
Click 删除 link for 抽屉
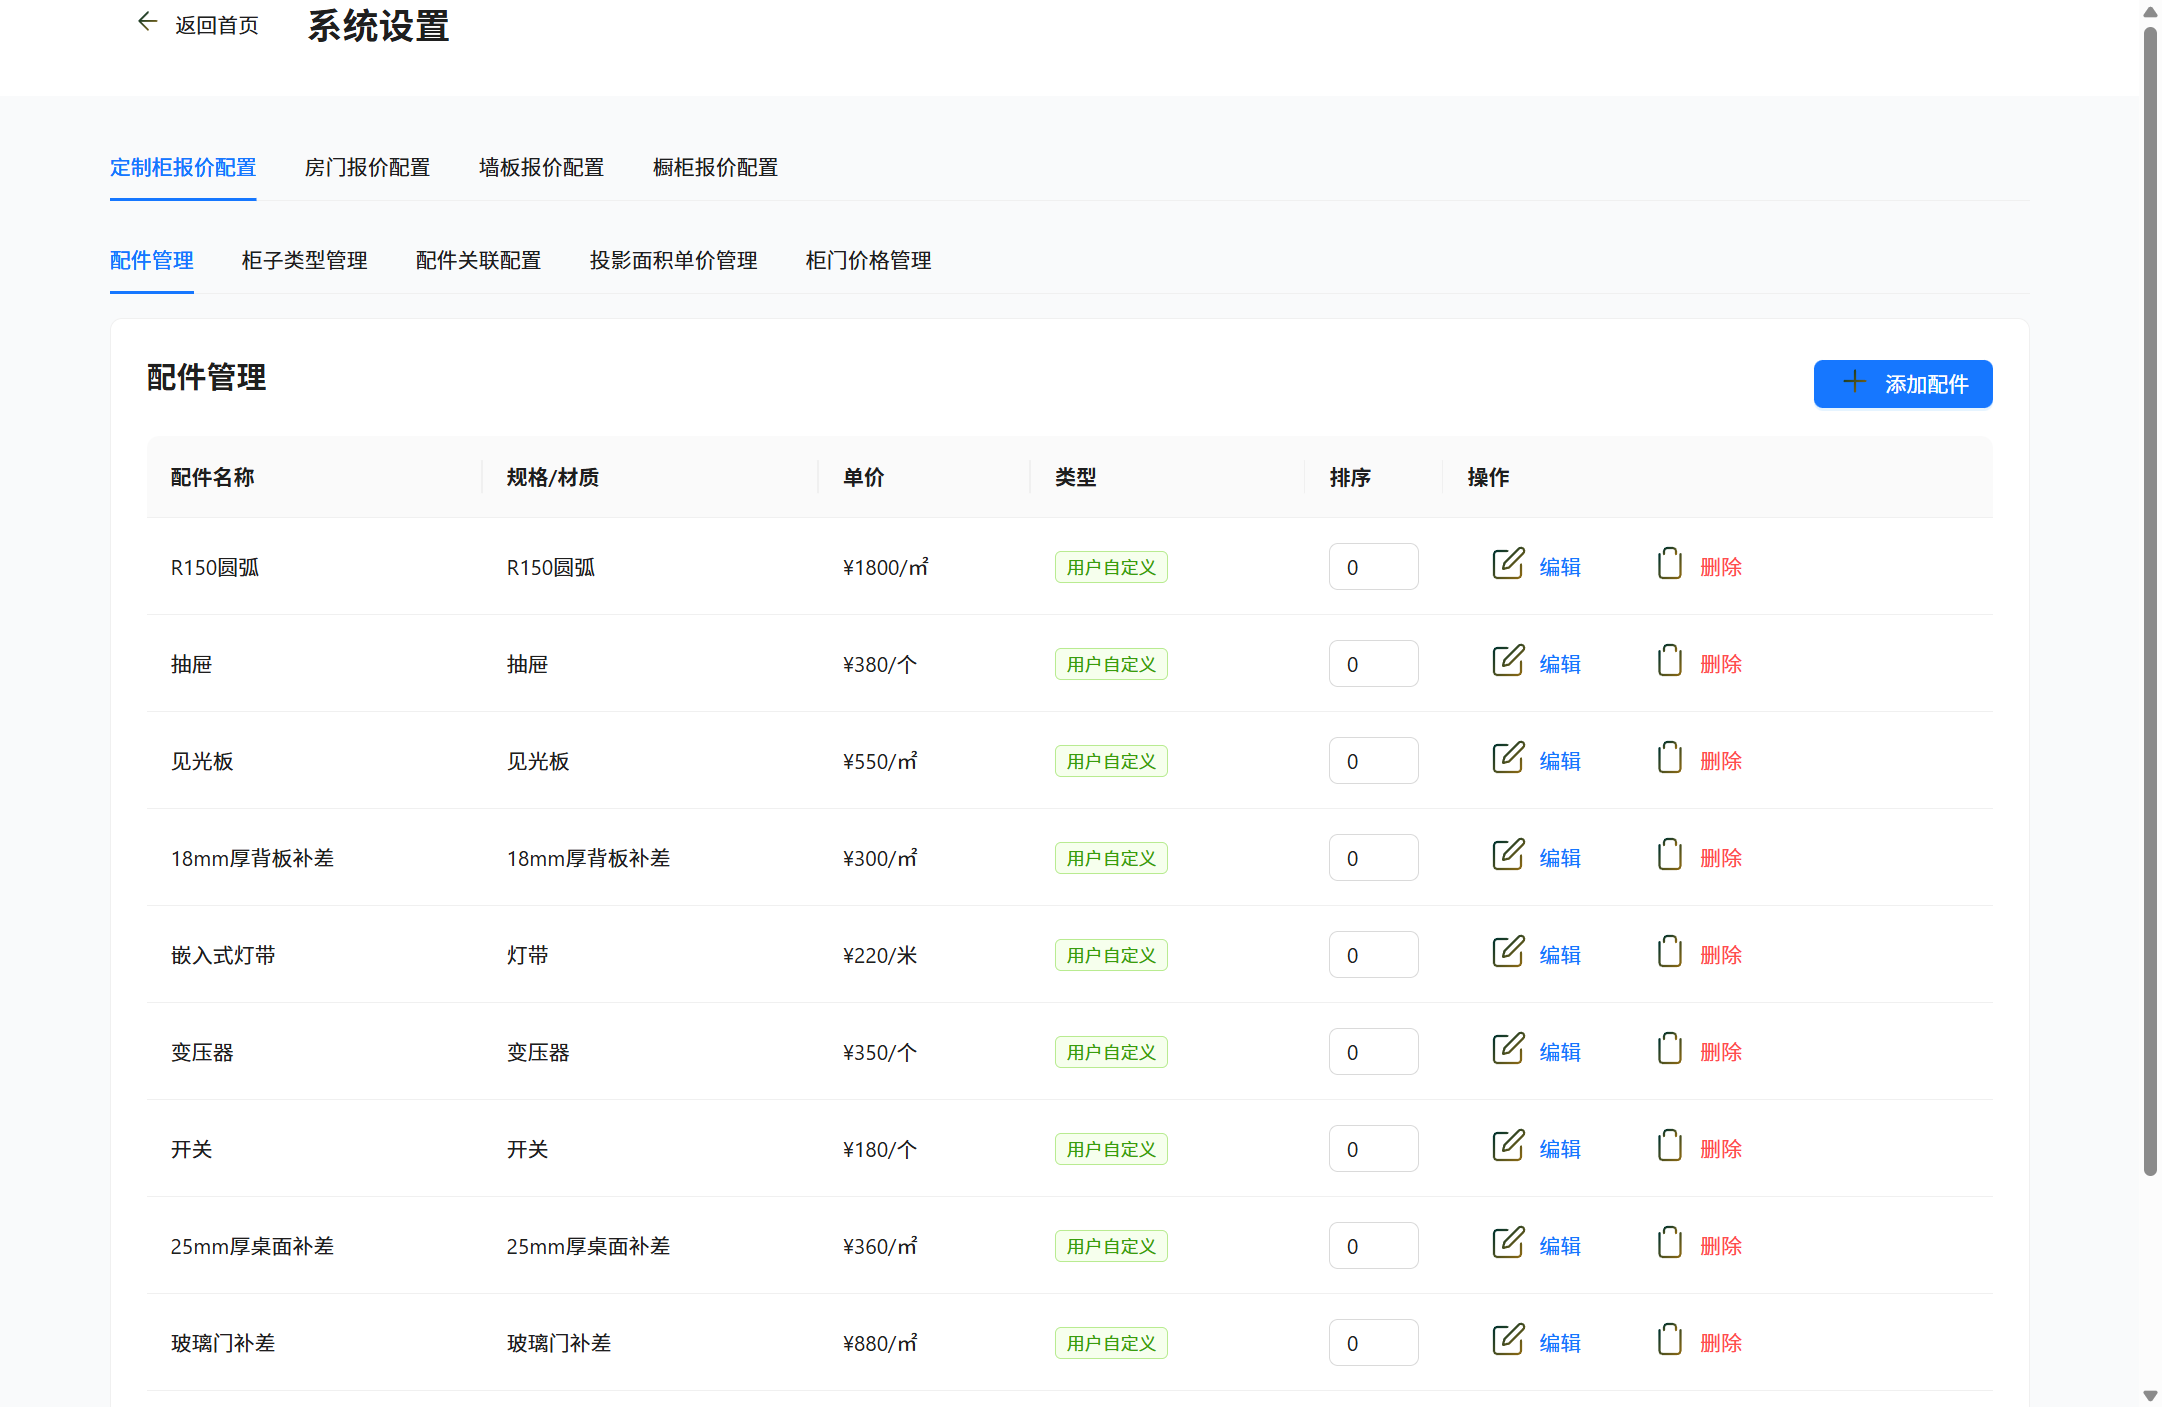[1721, 665]
